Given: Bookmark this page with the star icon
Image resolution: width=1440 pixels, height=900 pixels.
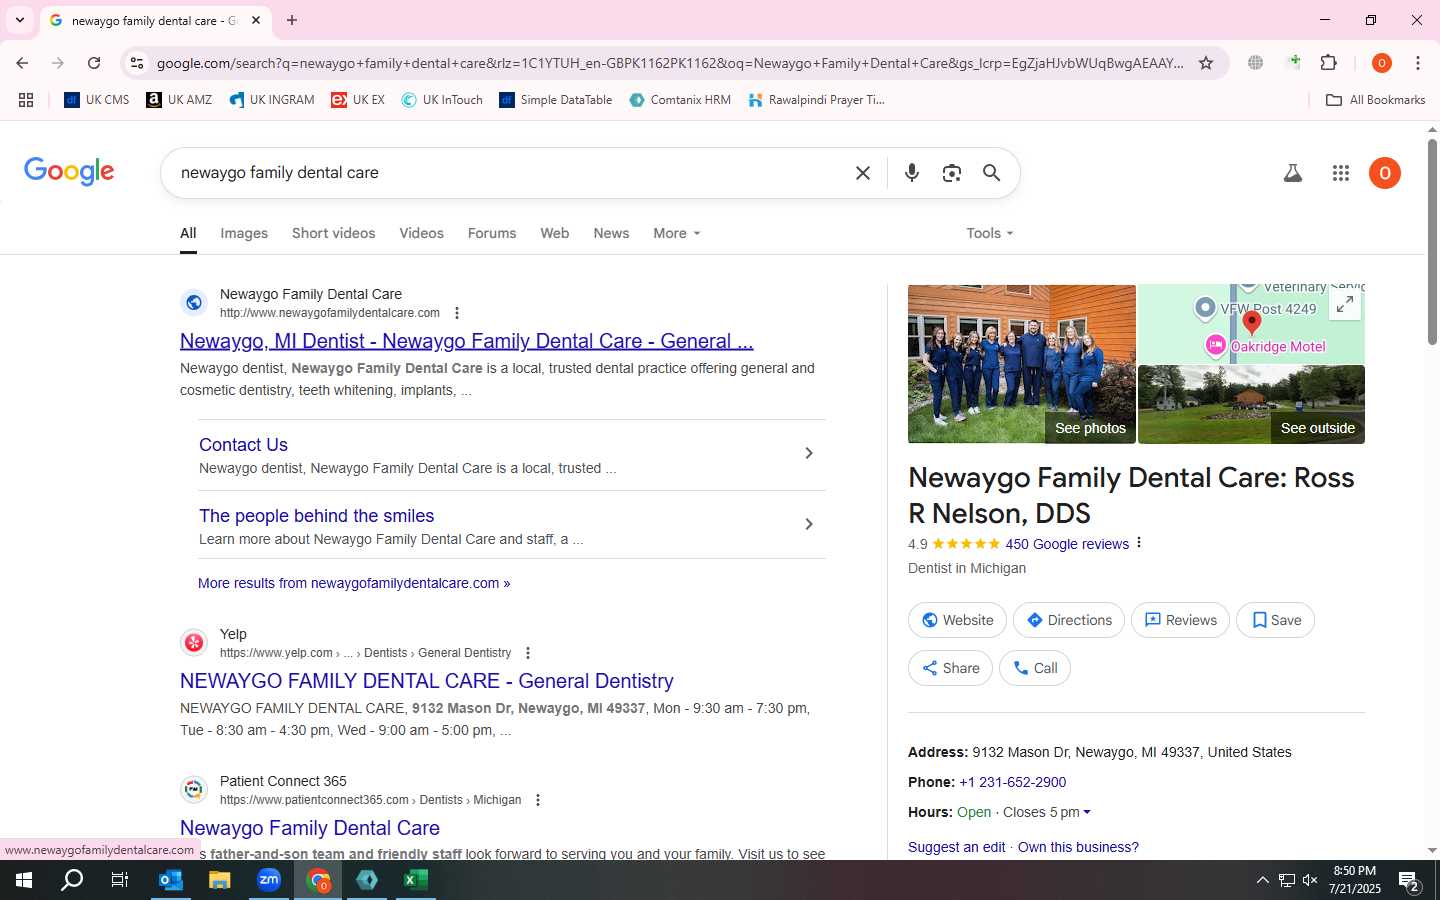Looking at the screenshot, I should [x=1206, y=63].
